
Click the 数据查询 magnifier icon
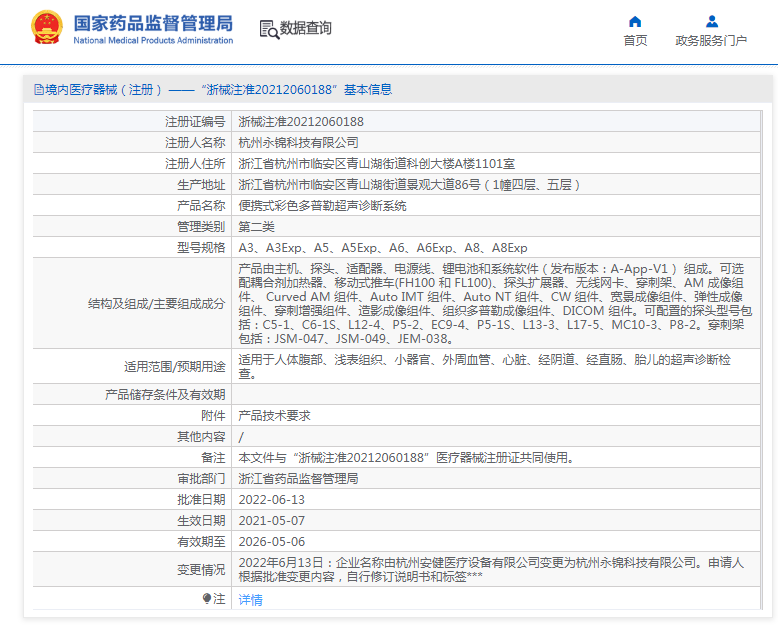coord(269,29)
